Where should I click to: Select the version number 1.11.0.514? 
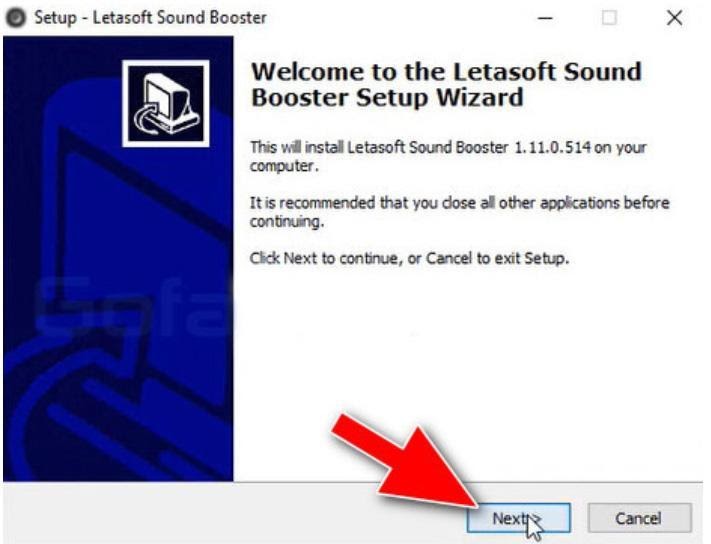[552, 147]
